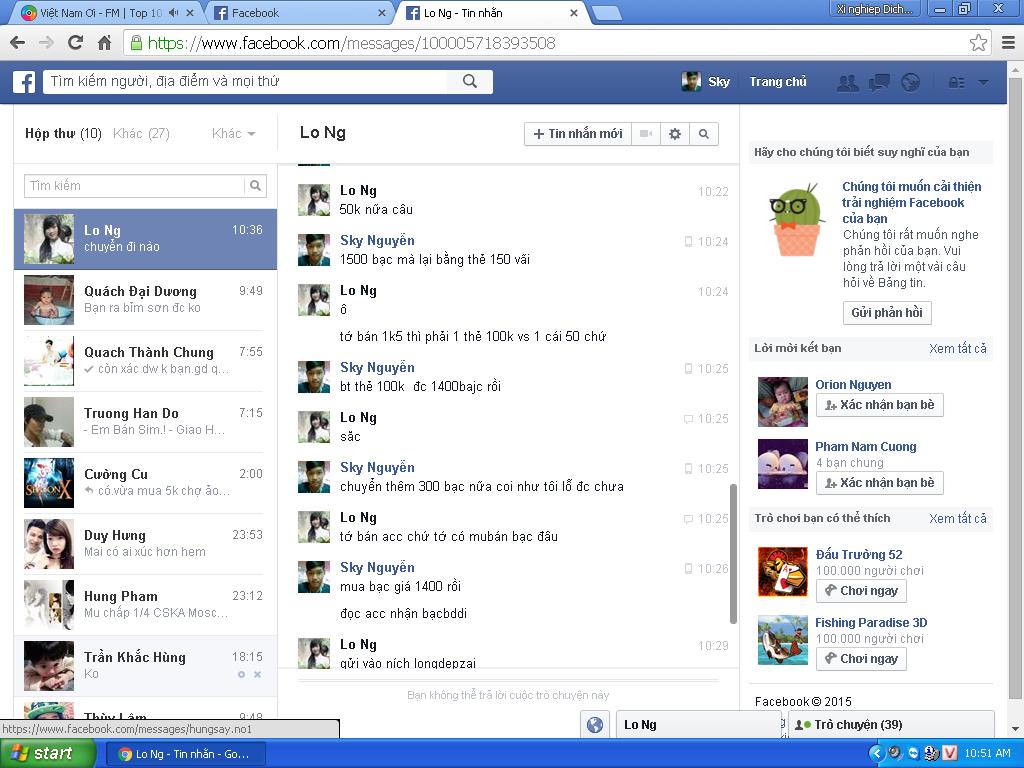Viewport: 1024px width, 768px height.
Task: Click the privacy shortcuts lock icon
Action: coord(957,82)
